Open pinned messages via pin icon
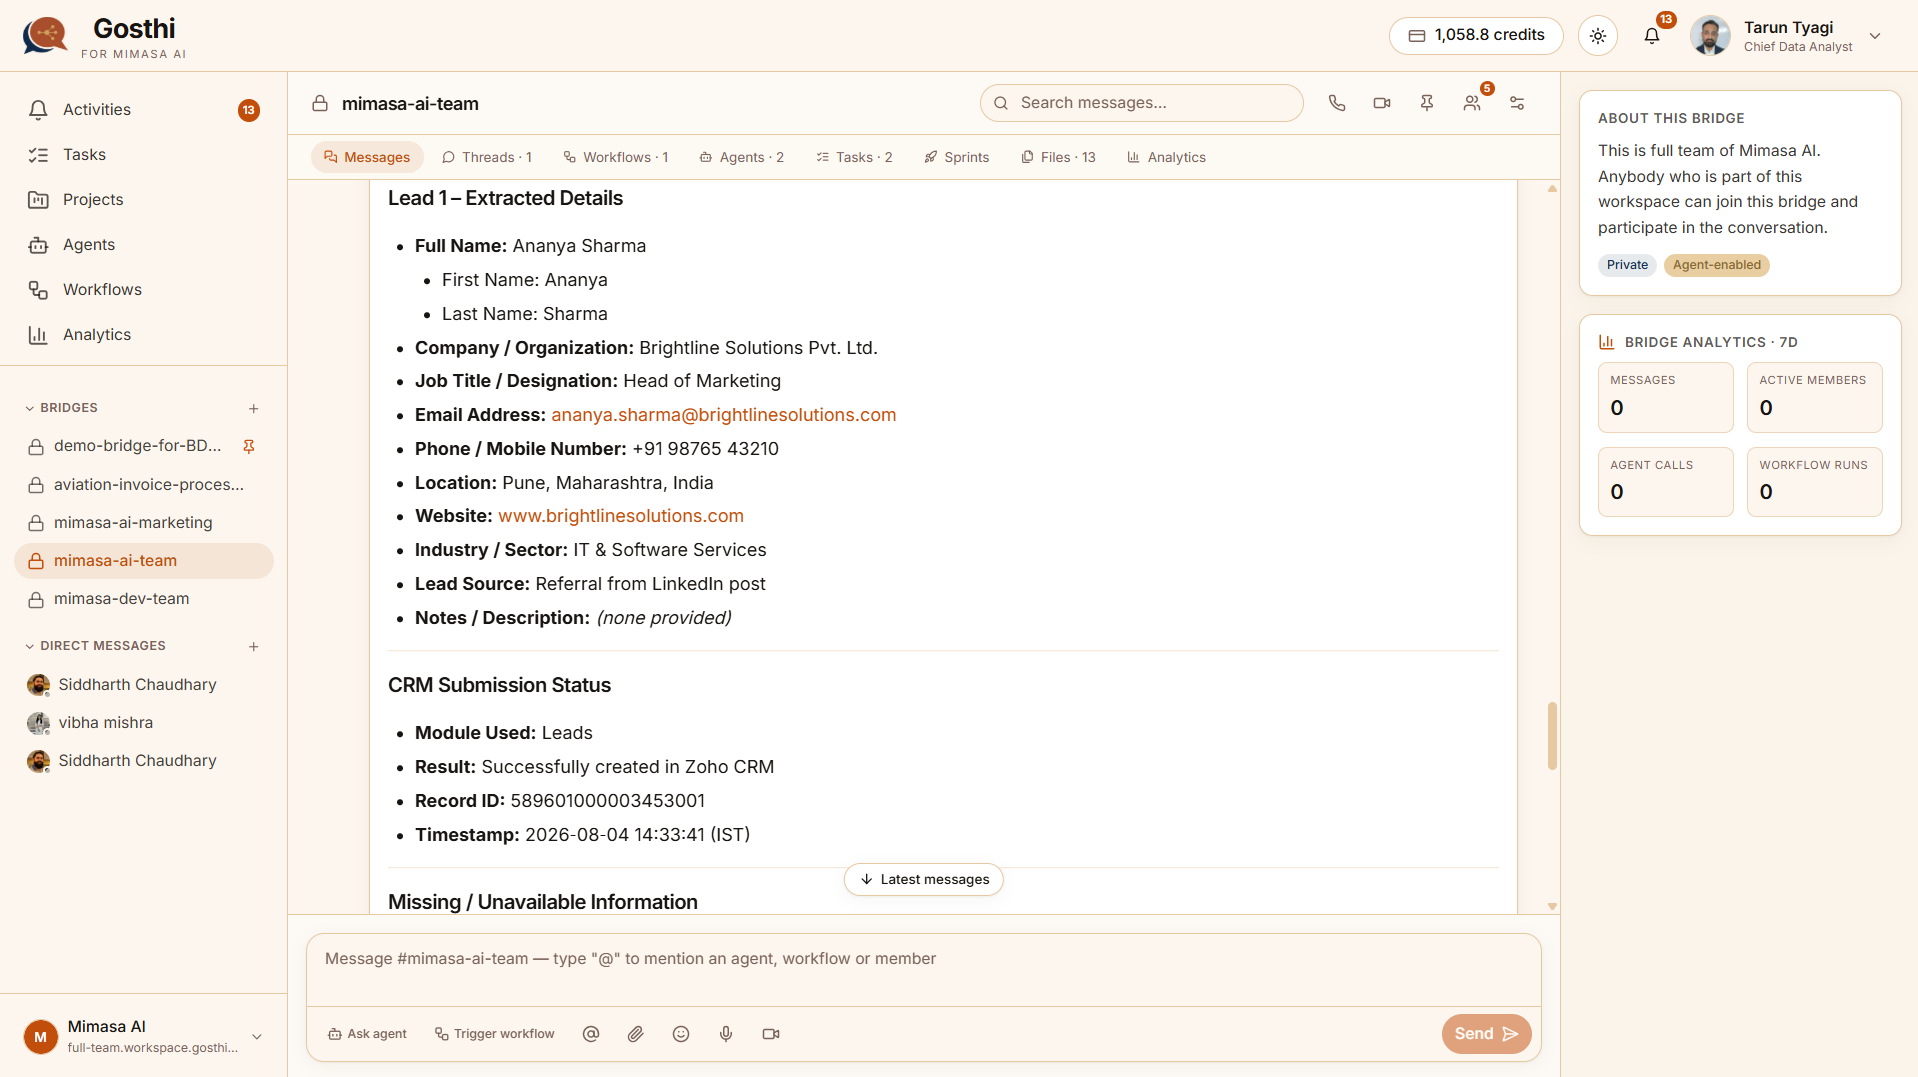 pos(1427,103)
